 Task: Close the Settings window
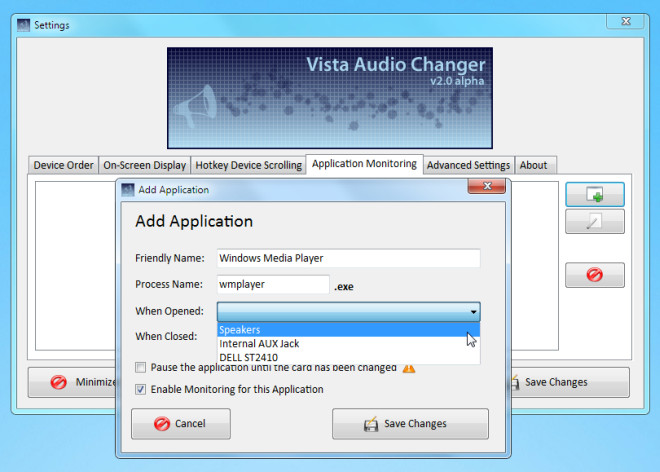point(625,21)
